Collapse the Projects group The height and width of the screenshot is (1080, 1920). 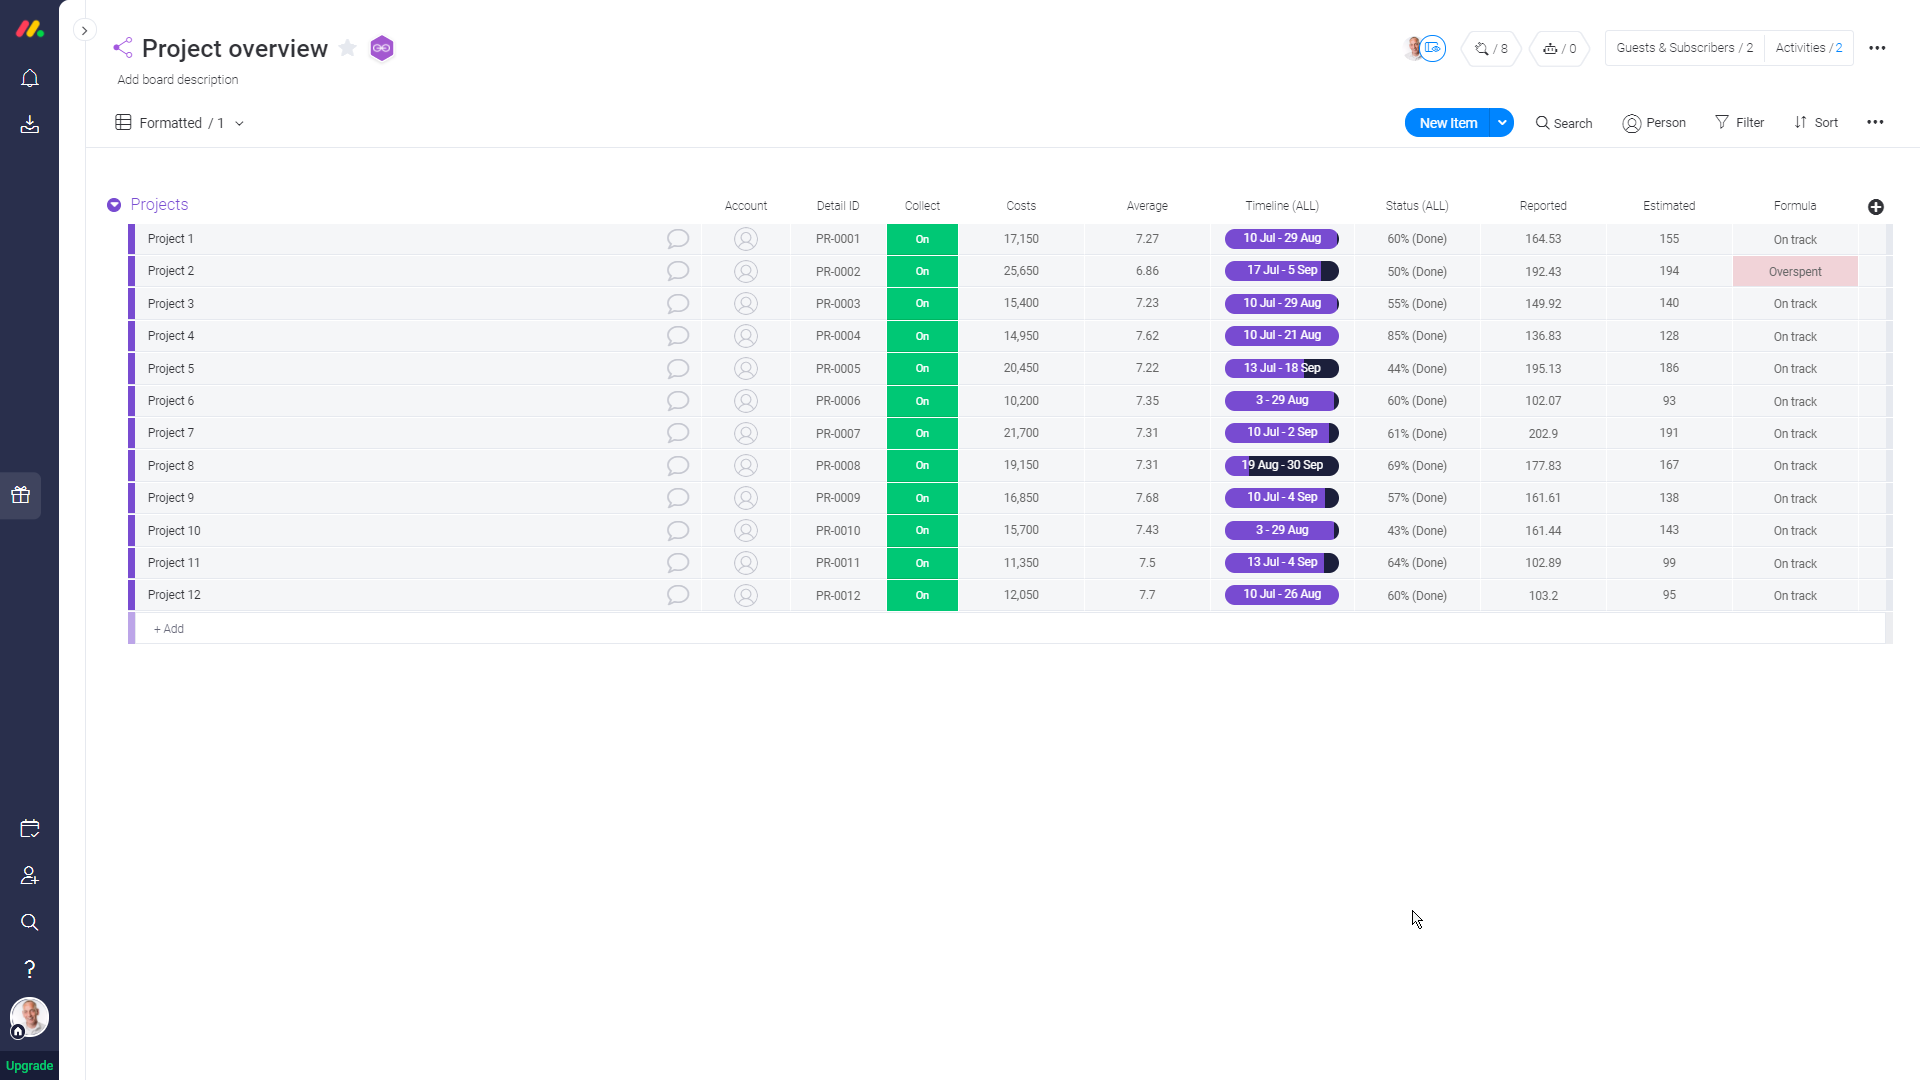[x=114, y=205]
